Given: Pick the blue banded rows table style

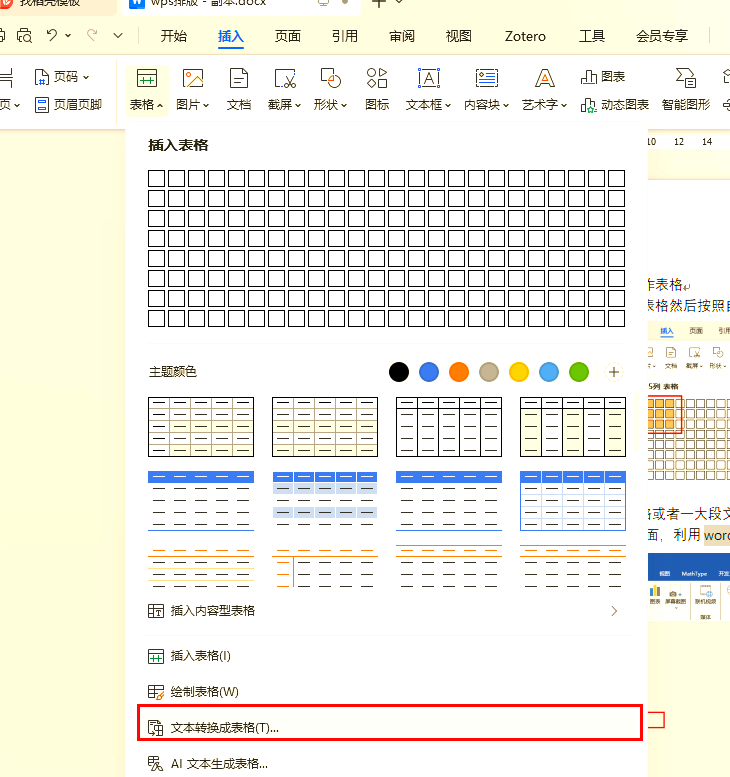Looking at the screenshot, I should coord(325,501).
